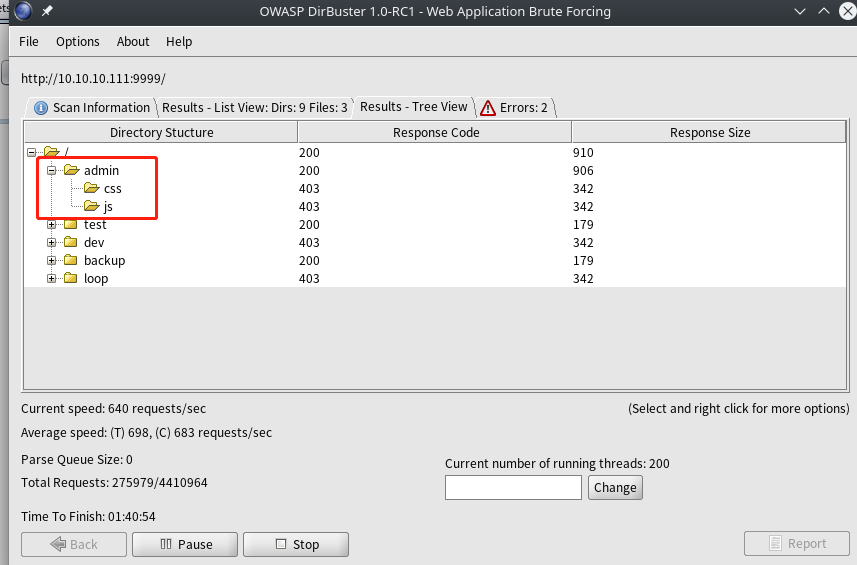Click the Report button

point(796,544)
